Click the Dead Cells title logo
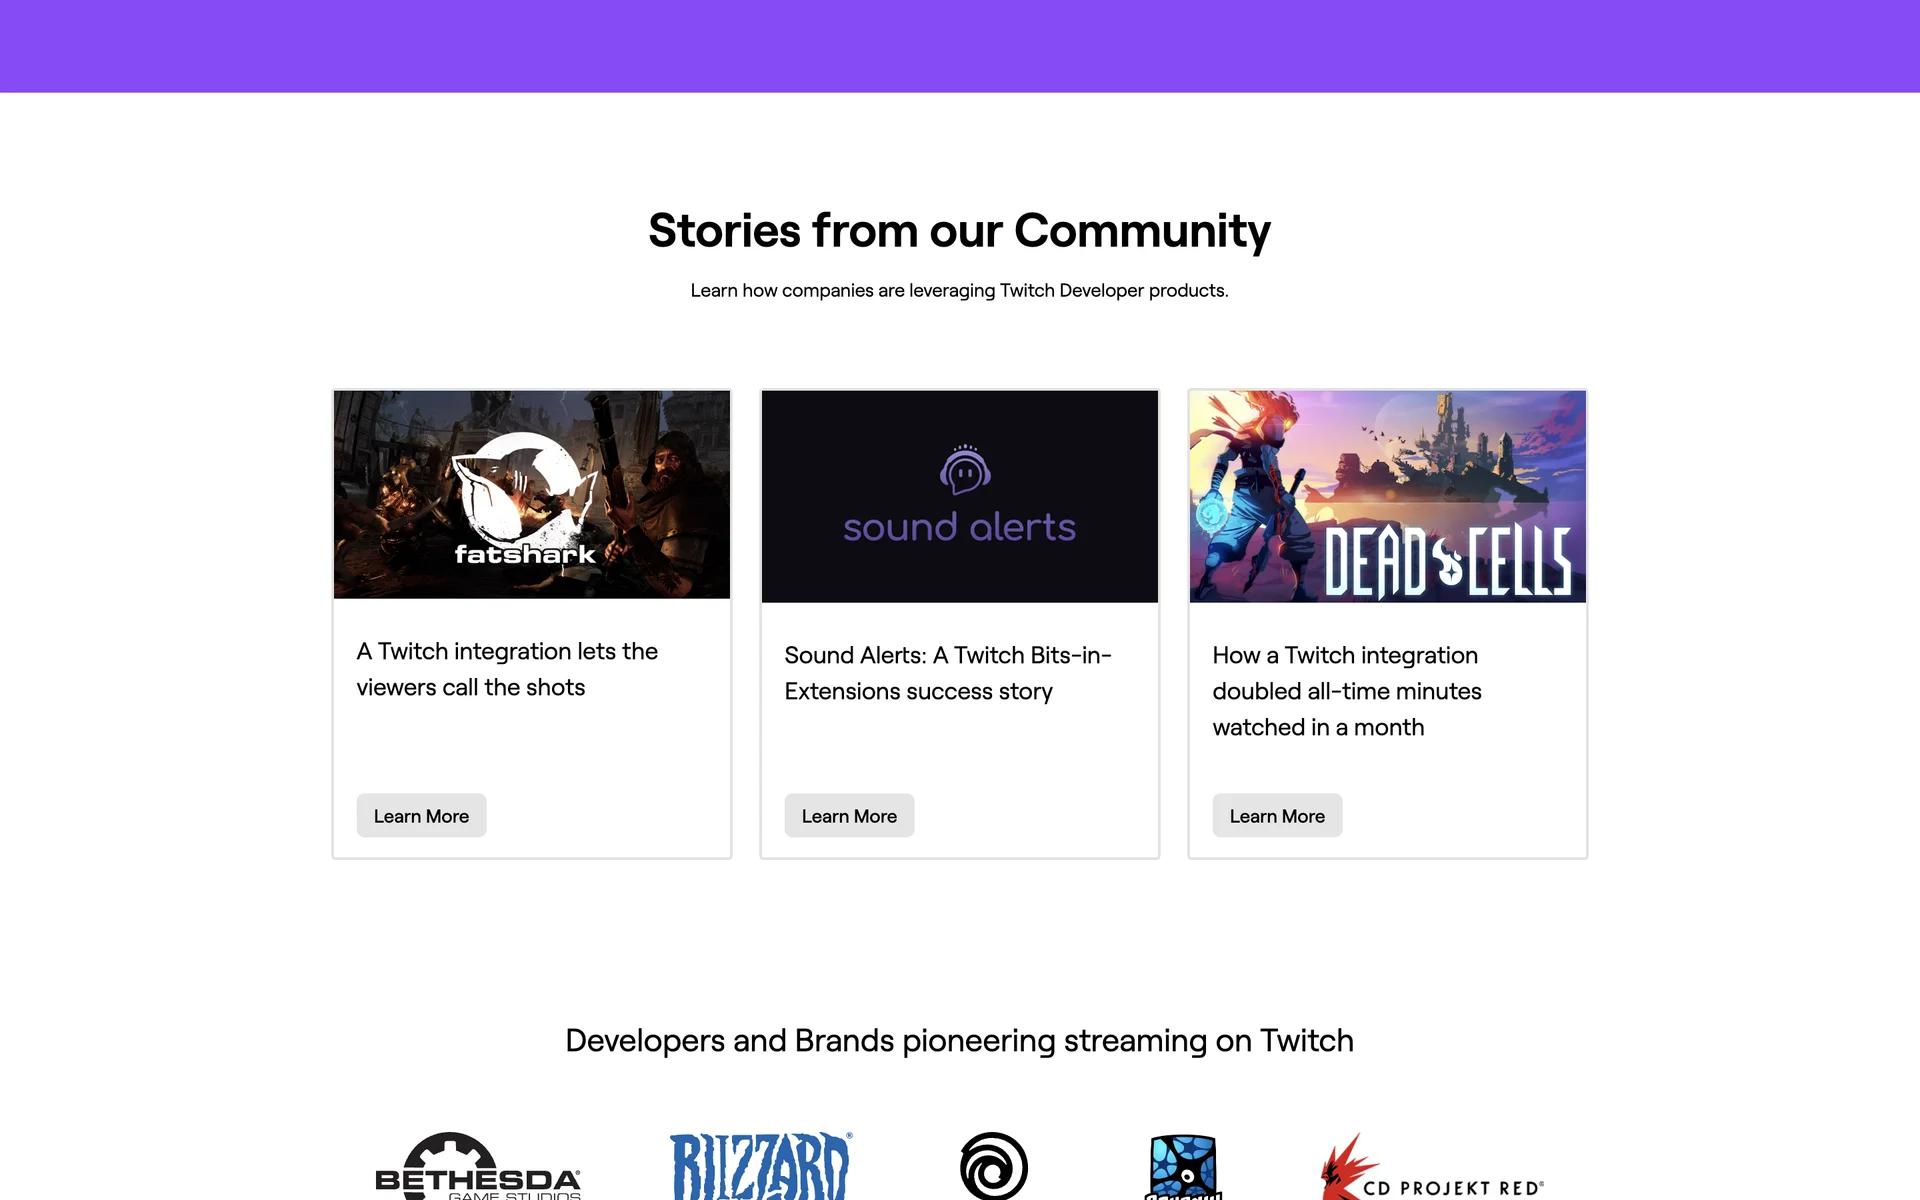The width and height of the screenshot is (1920, 1200). pyautogui.click(x=1448, y=560)
